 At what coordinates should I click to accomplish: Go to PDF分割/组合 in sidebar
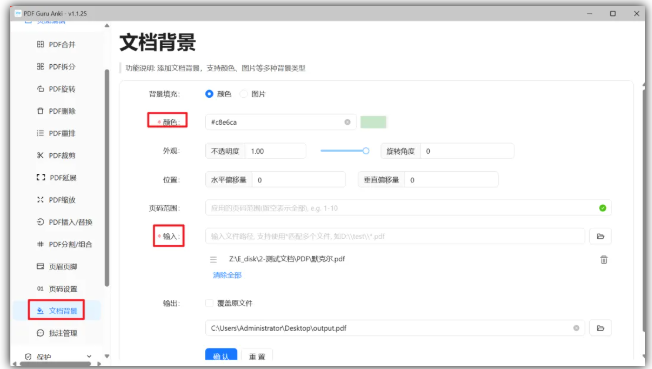pyautogui.click(x=64, y=244)
